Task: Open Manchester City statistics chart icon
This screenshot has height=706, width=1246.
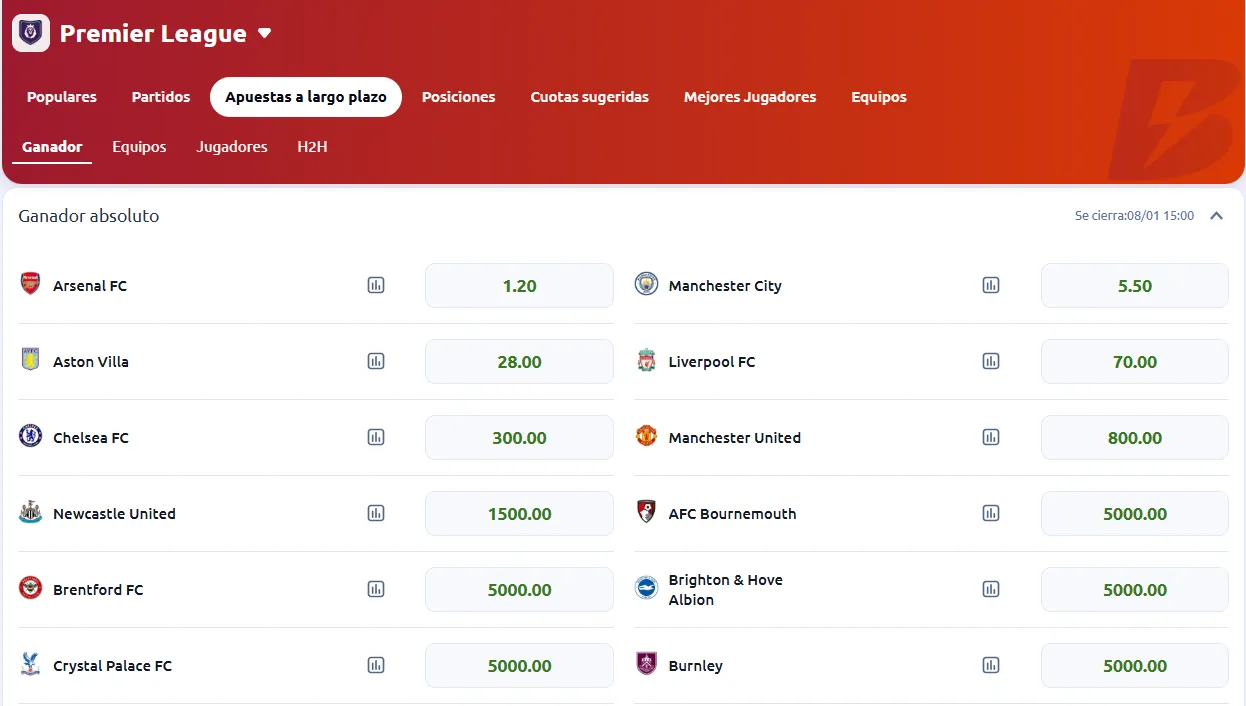Action: (x=991, y=285)
